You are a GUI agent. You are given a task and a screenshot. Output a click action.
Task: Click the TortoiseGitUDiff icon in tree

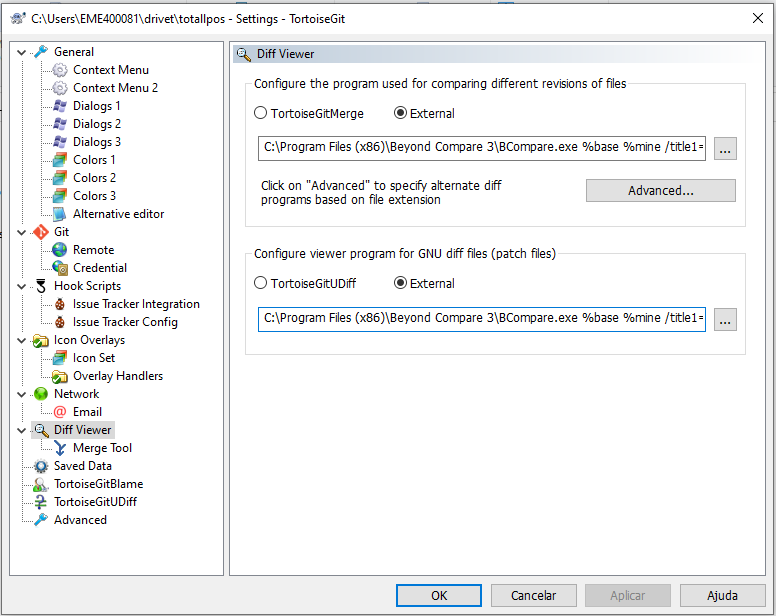pyautogui.click(x=41, y=502)
